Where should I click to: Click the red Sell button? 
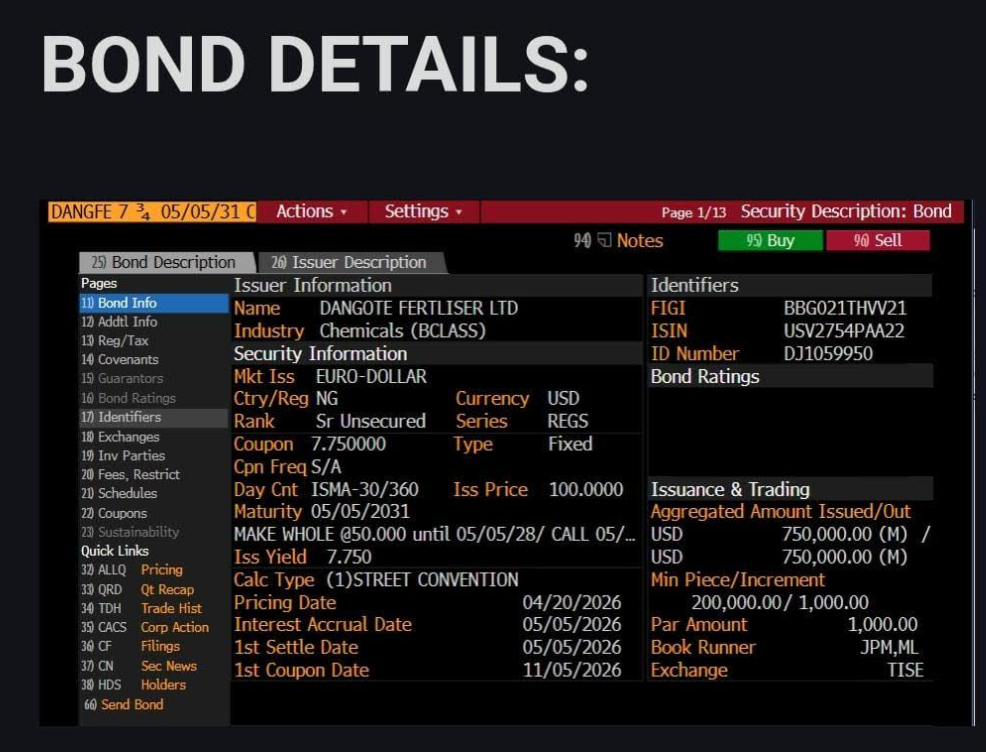881,240
